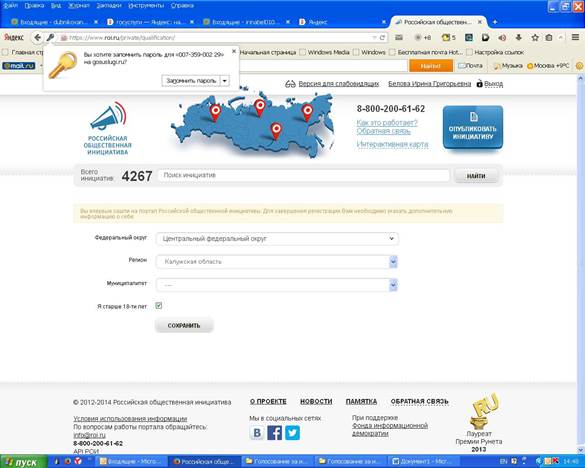Click the Yandex browser icon in quick launch
585x468 pixels.
click(78, 461)
